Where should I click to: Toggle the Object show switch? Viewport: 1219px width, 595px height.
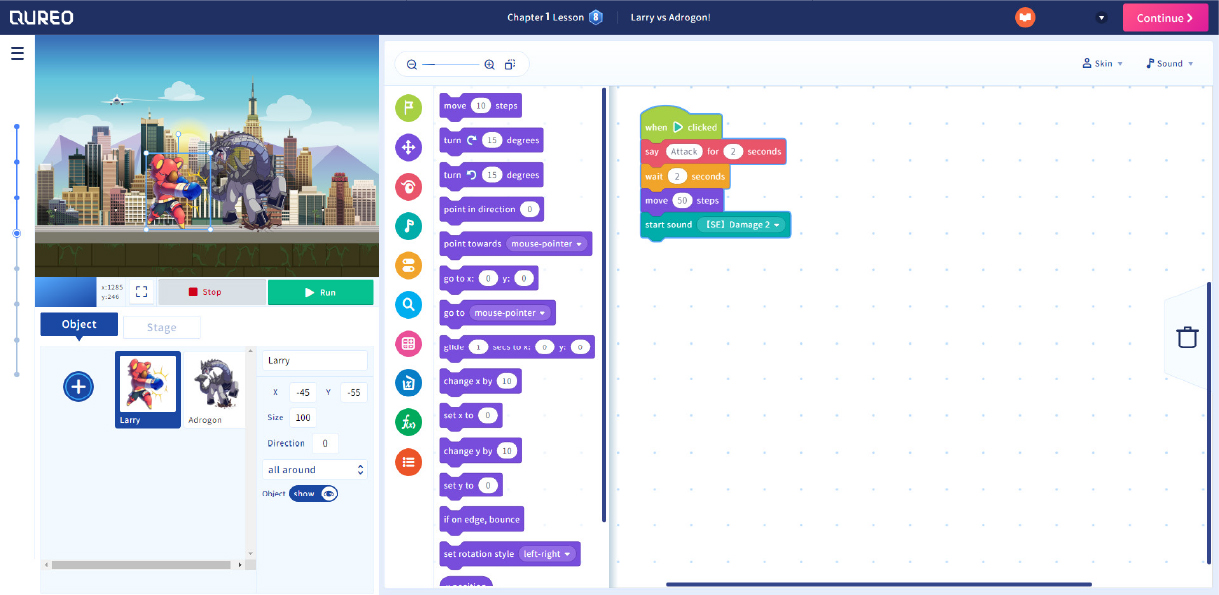click(313, 493)
